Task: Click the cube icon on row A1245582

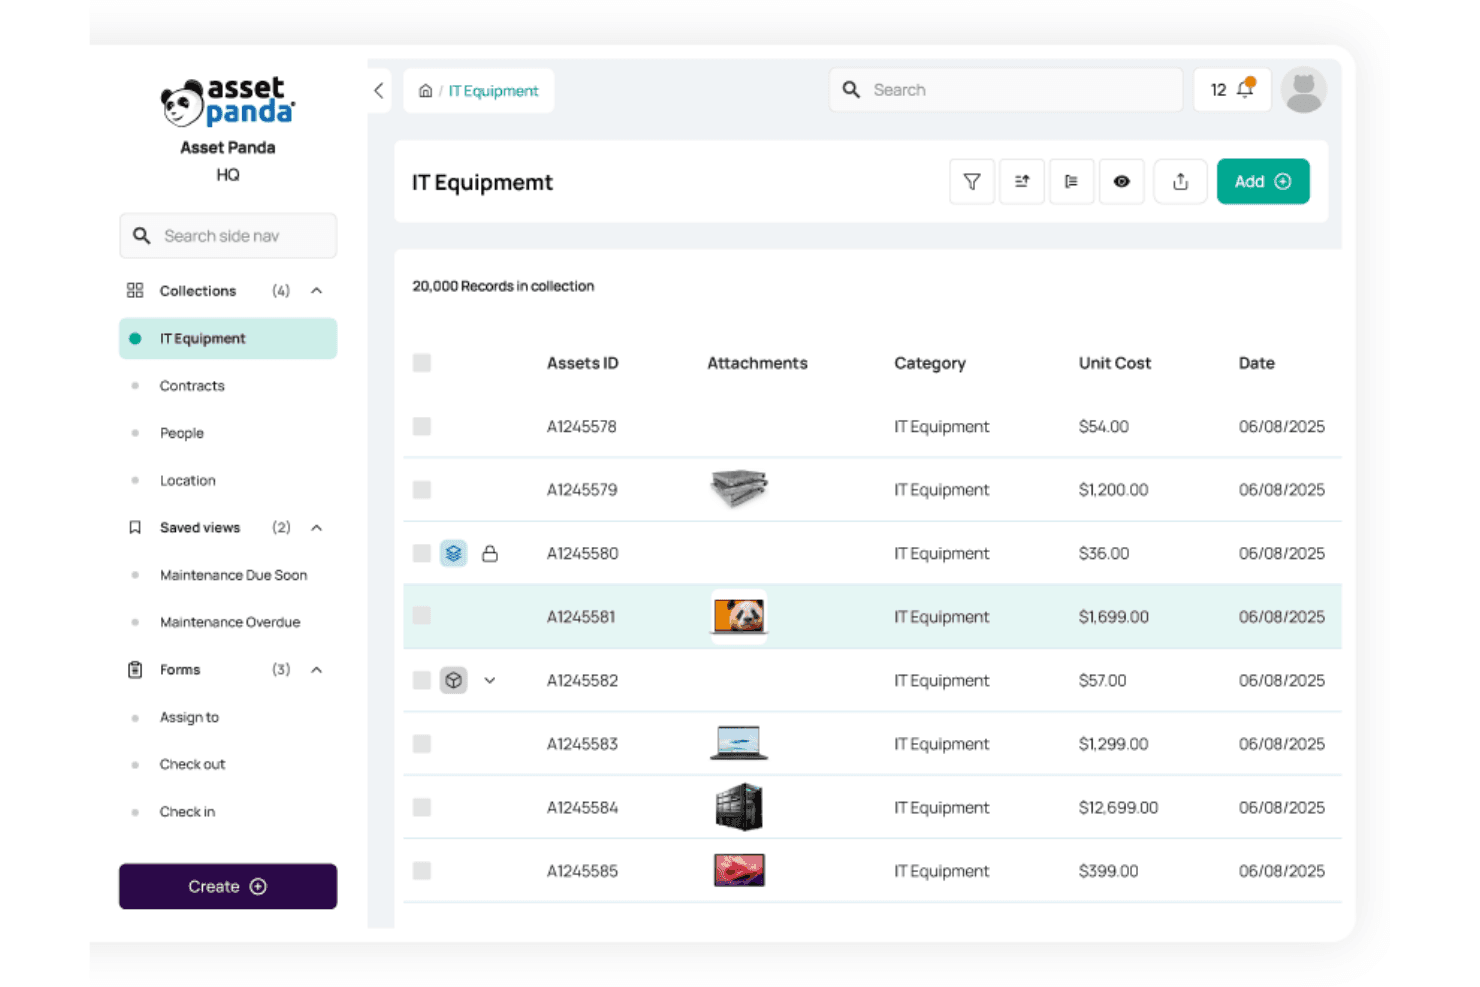Action: (454, 681)
